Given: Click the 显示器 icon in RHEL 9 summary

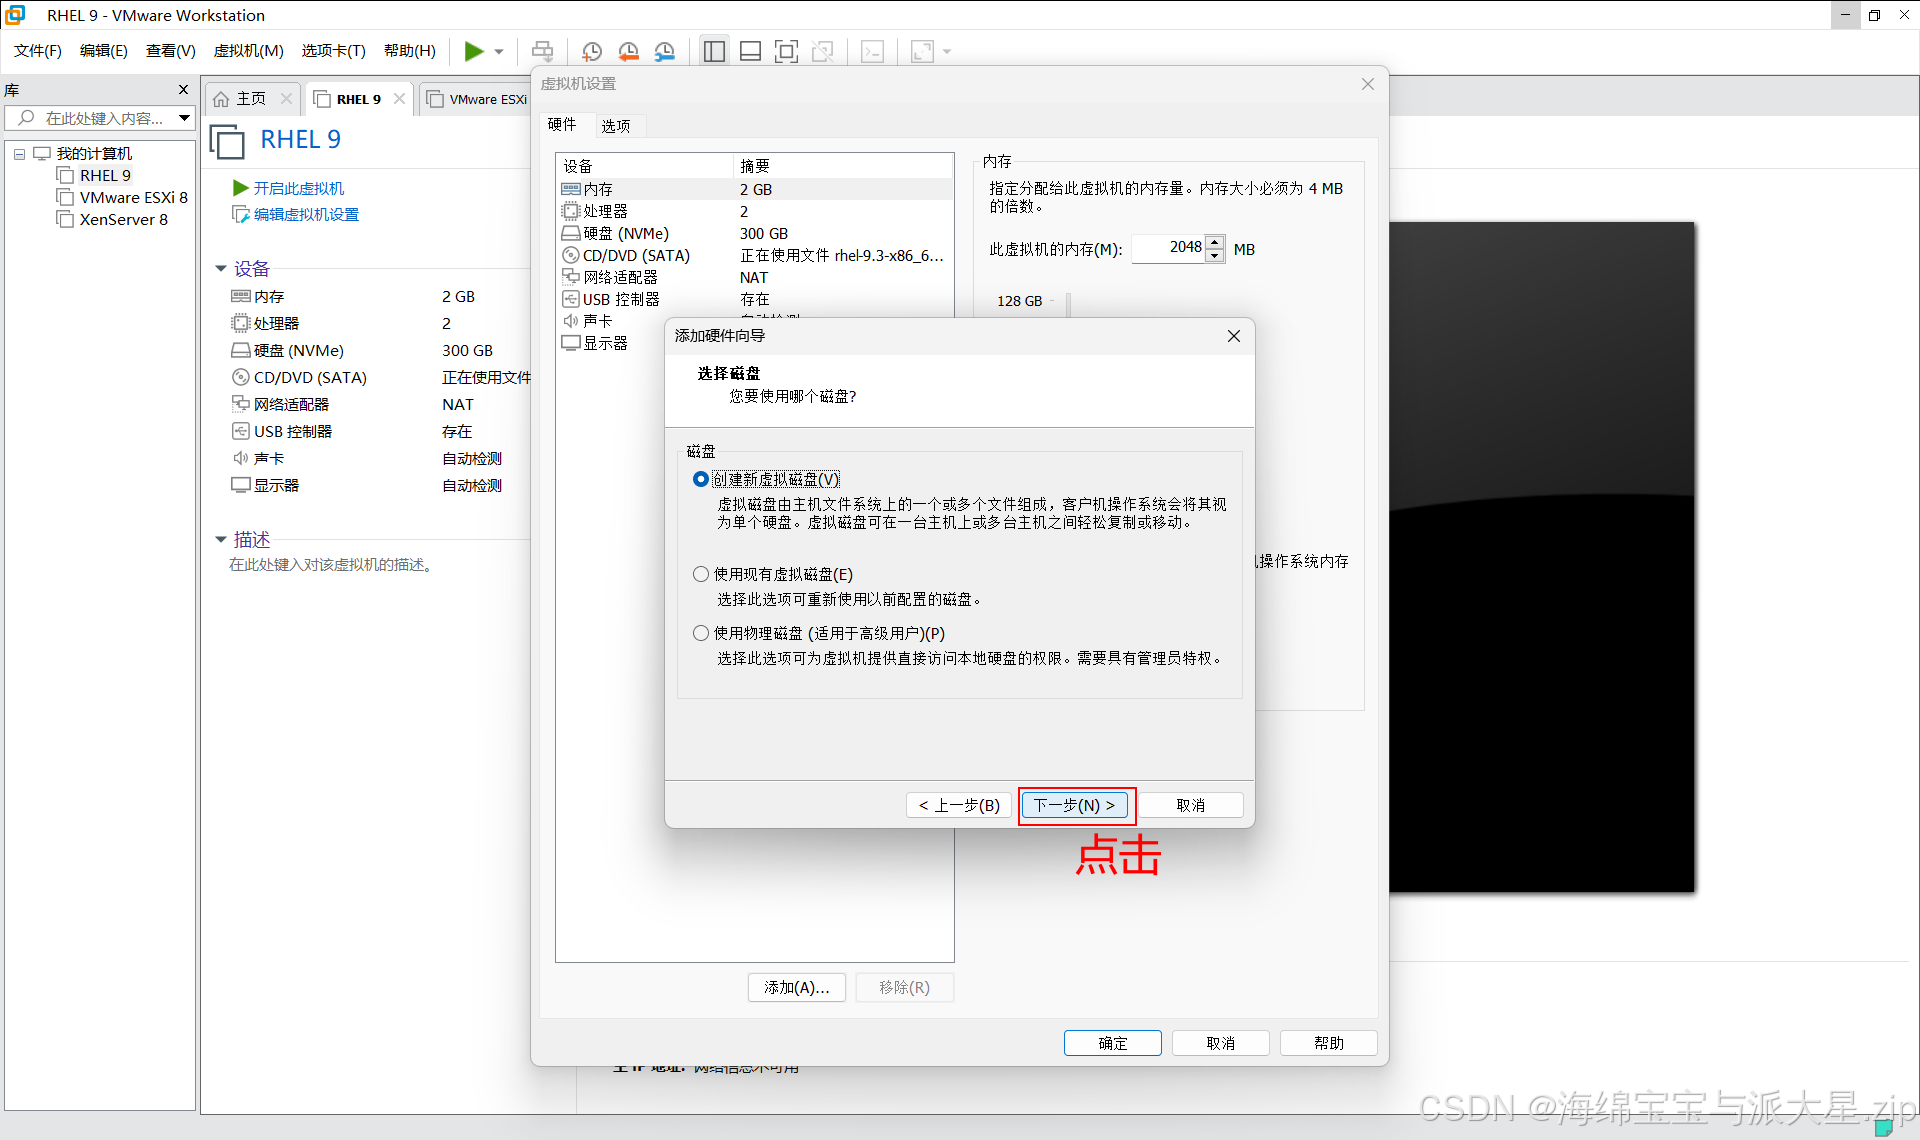Looking at the screenshot, I should tap(241, 485).
